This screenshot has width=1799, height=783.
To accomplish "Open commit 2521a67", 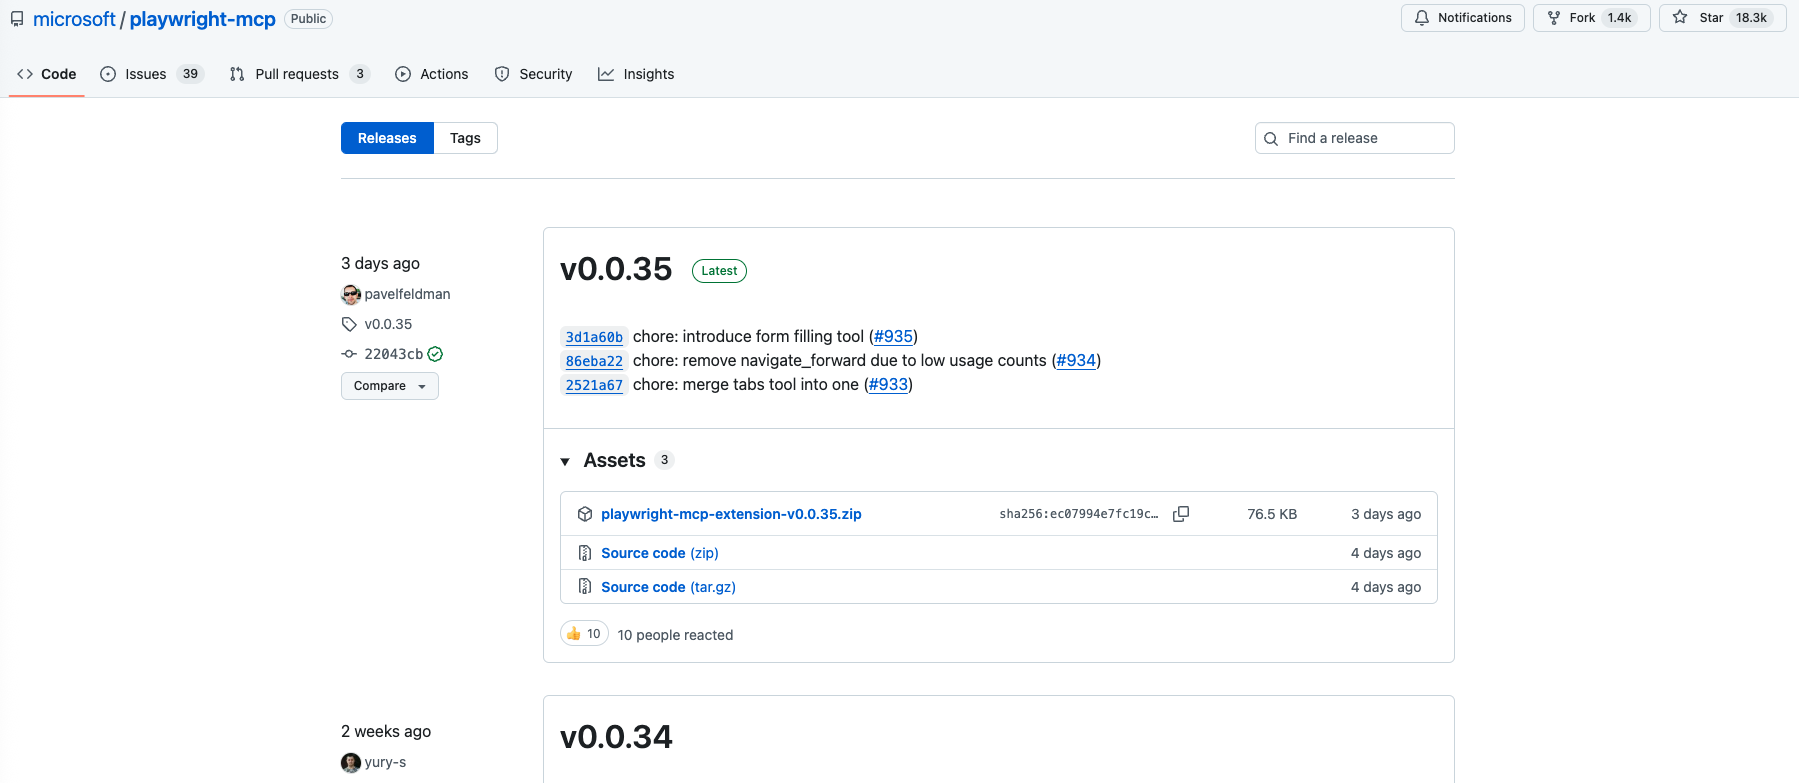I will [x=594, y=385].
